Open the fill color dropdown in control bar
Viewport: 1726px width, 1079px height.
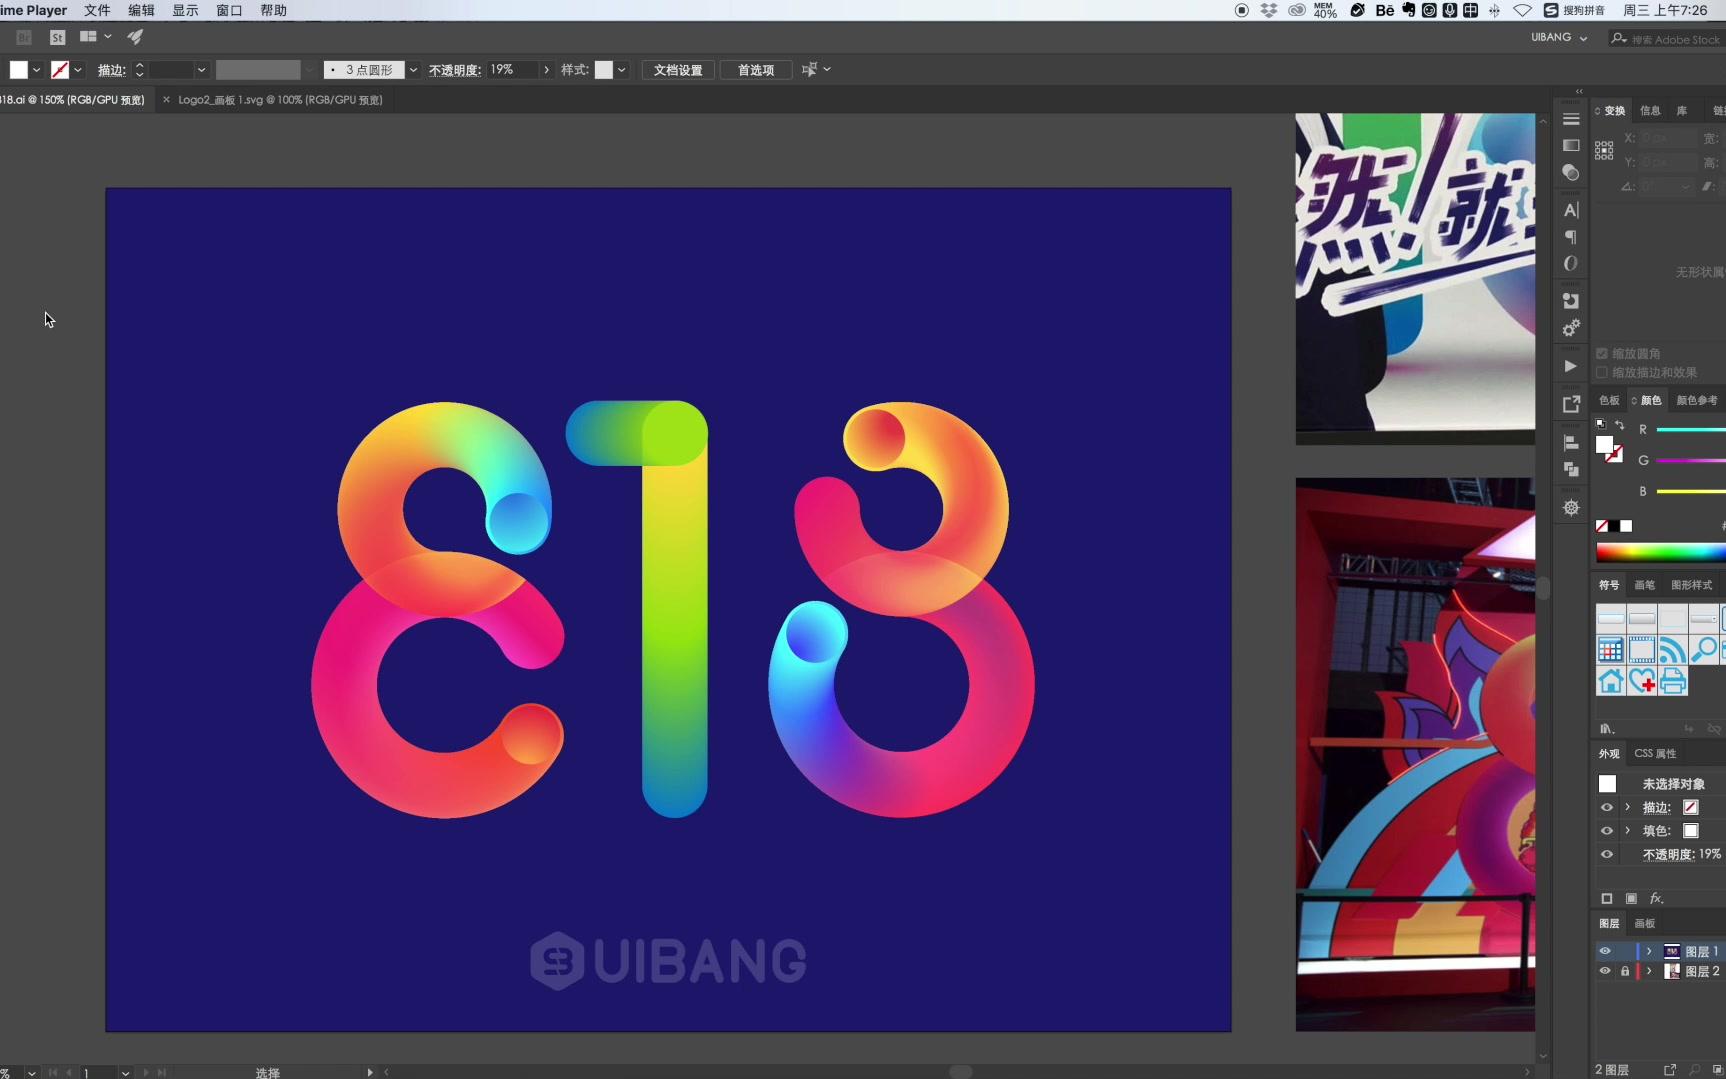(x=37, y=70)
